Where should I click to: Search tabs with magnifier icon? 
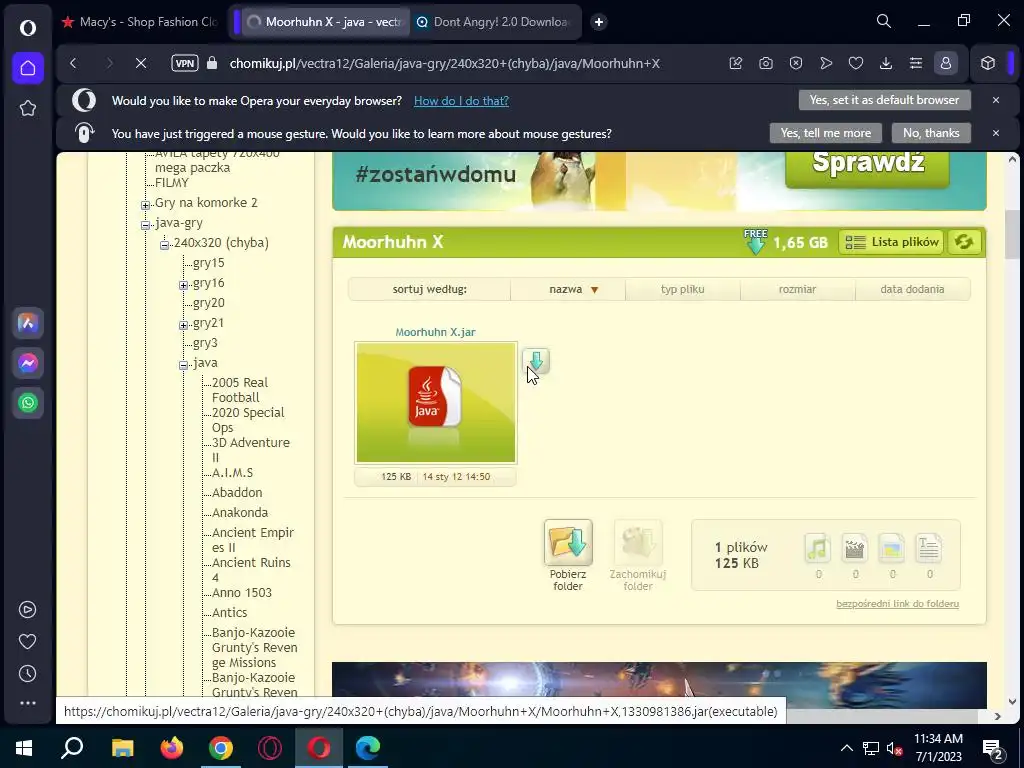(x=884, y=21)
